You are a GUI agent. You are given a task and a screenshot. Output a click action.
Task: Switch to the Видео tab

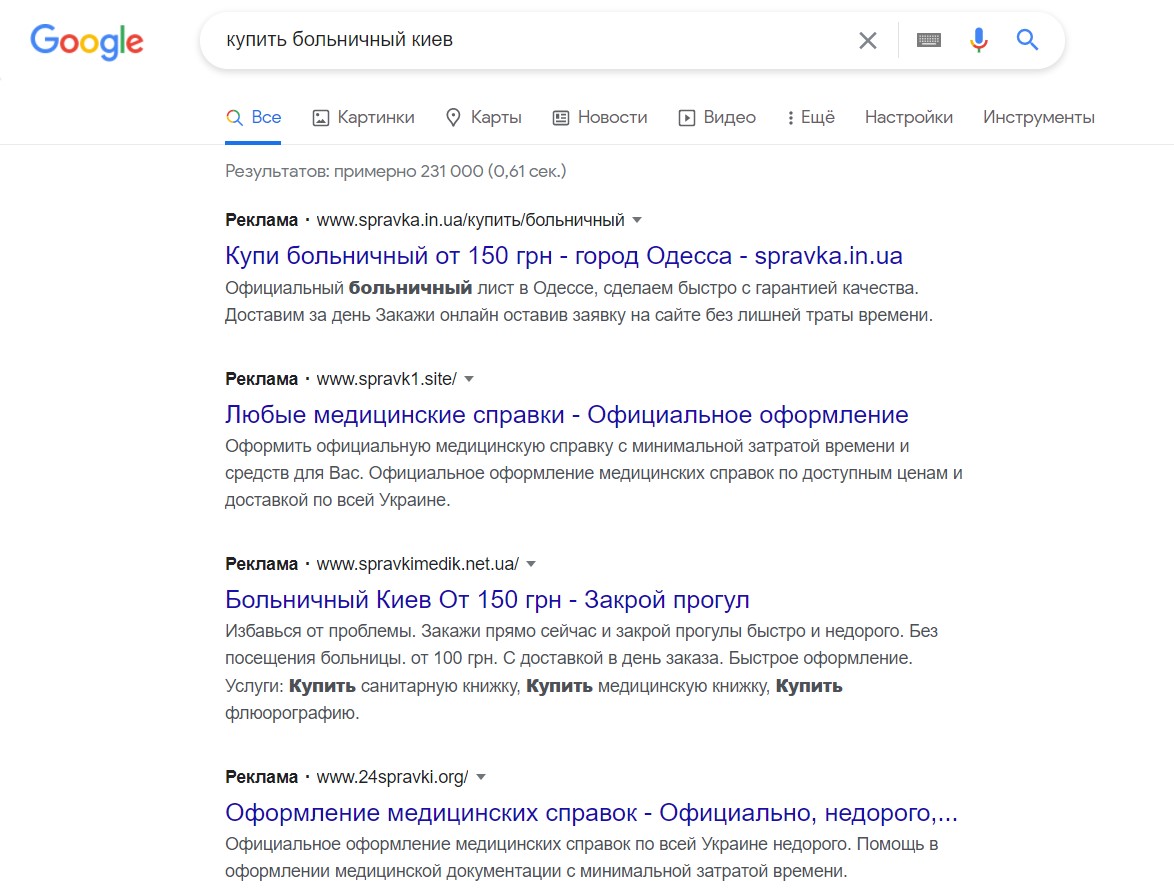(x=717, y=118)
